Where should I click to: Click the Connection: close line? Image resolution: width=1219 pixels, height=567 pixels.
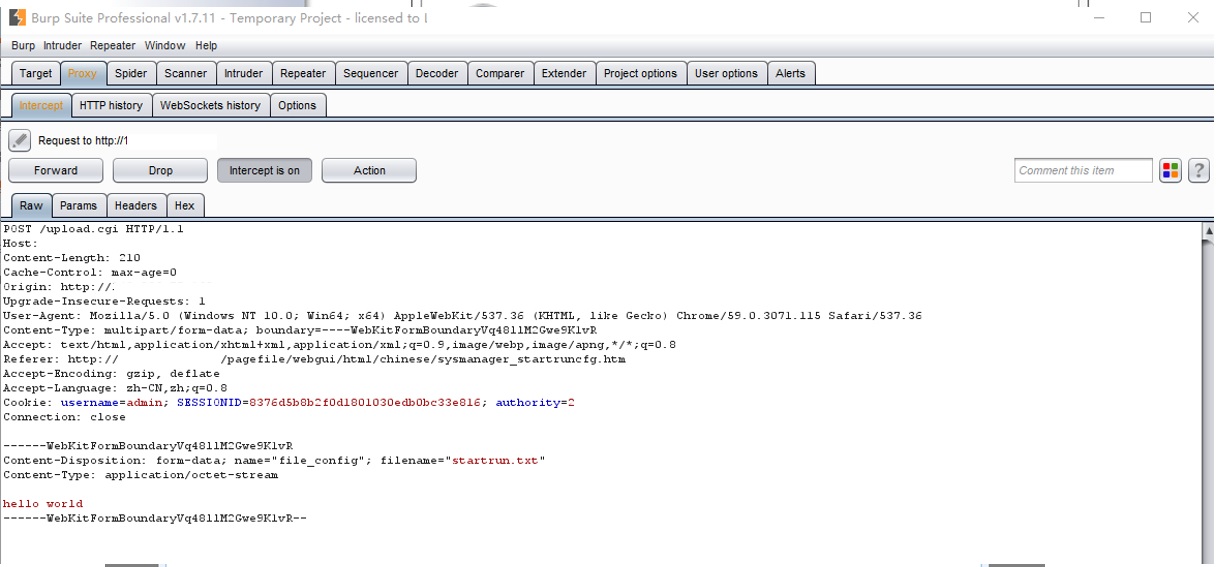(64, 417)
